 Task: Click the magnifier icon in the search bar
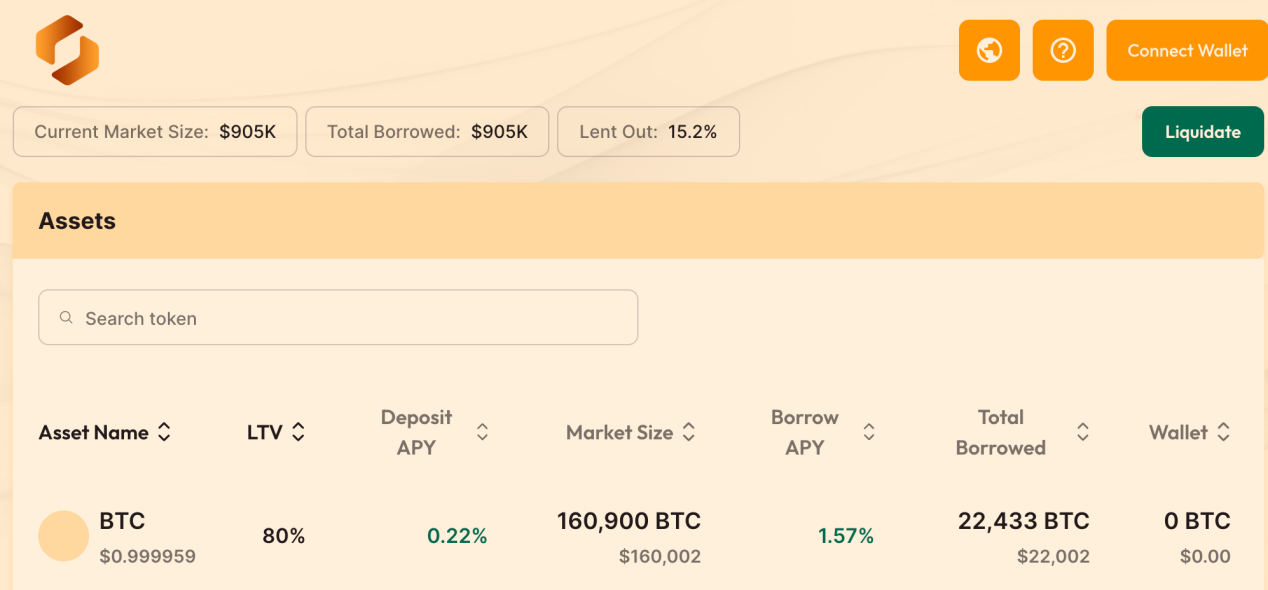pyautogui.click(x=65, y=317)
